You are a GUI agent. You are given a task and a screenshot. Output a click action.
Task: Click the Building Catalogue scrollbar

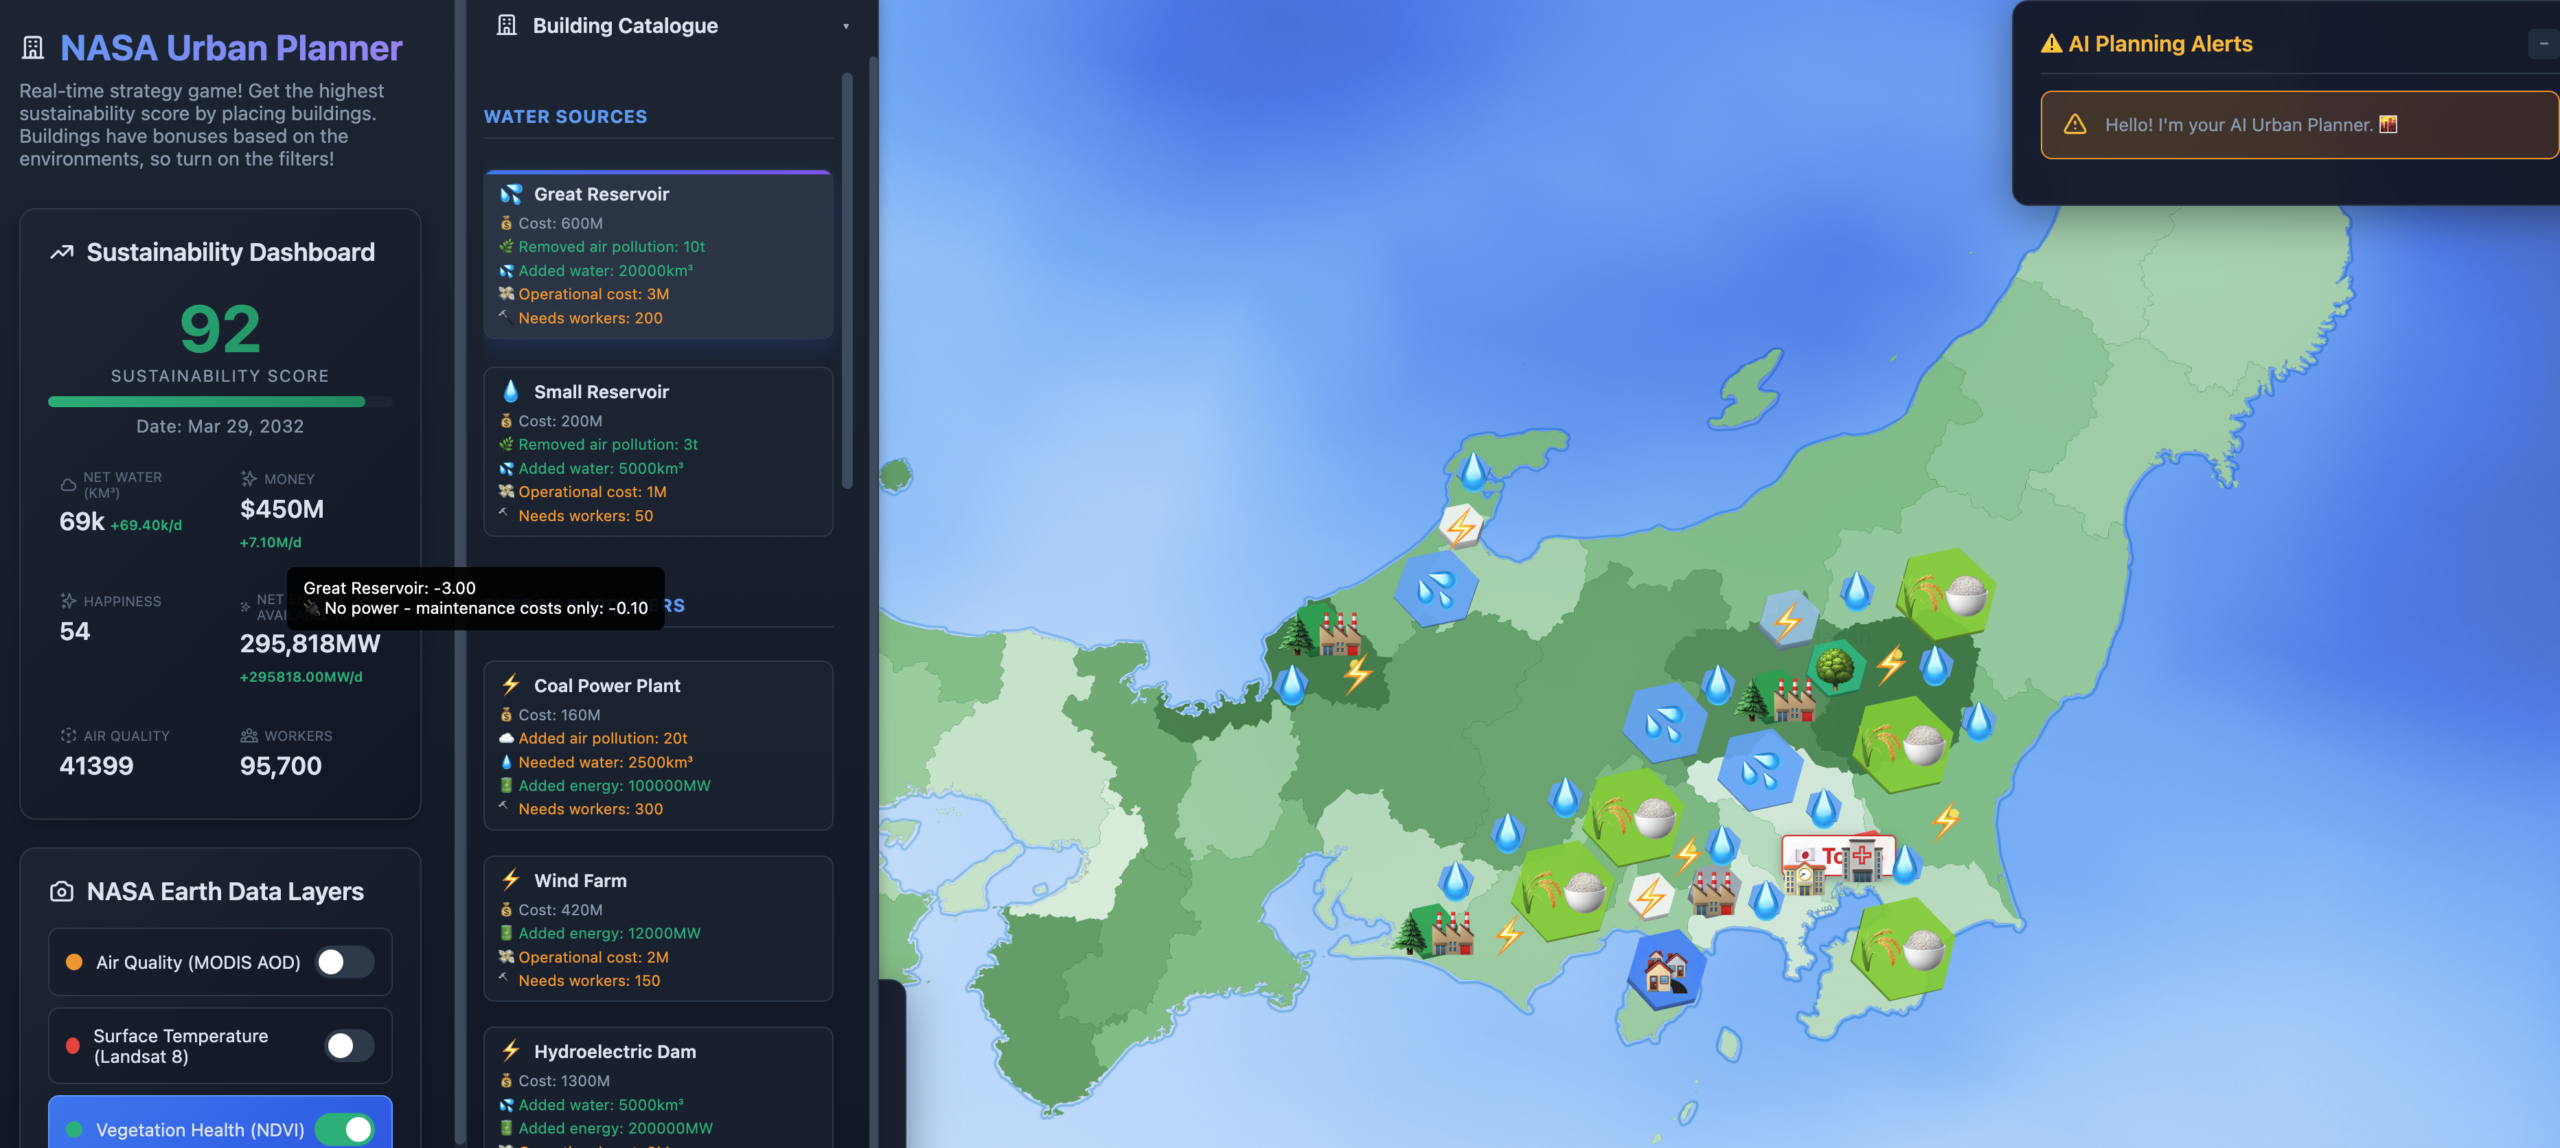click(847, 280)
